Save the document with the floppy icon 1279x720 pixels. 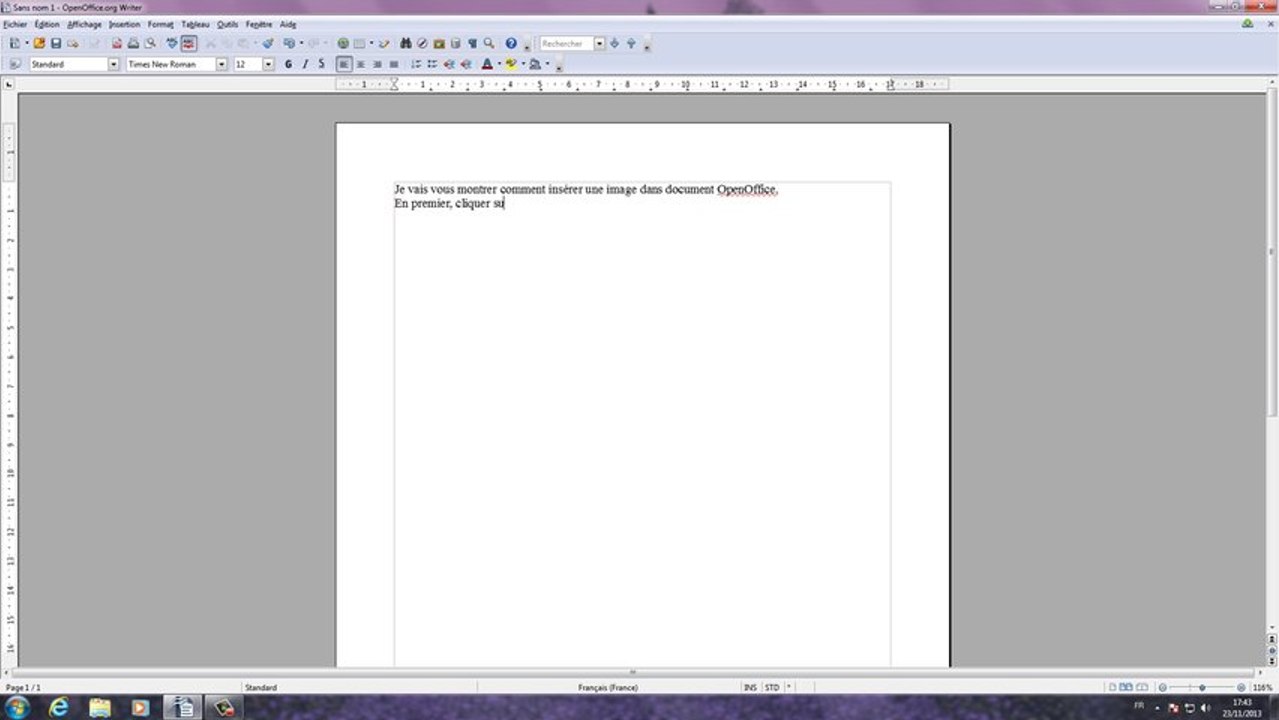pyautogui.click(x=56, y=44)
